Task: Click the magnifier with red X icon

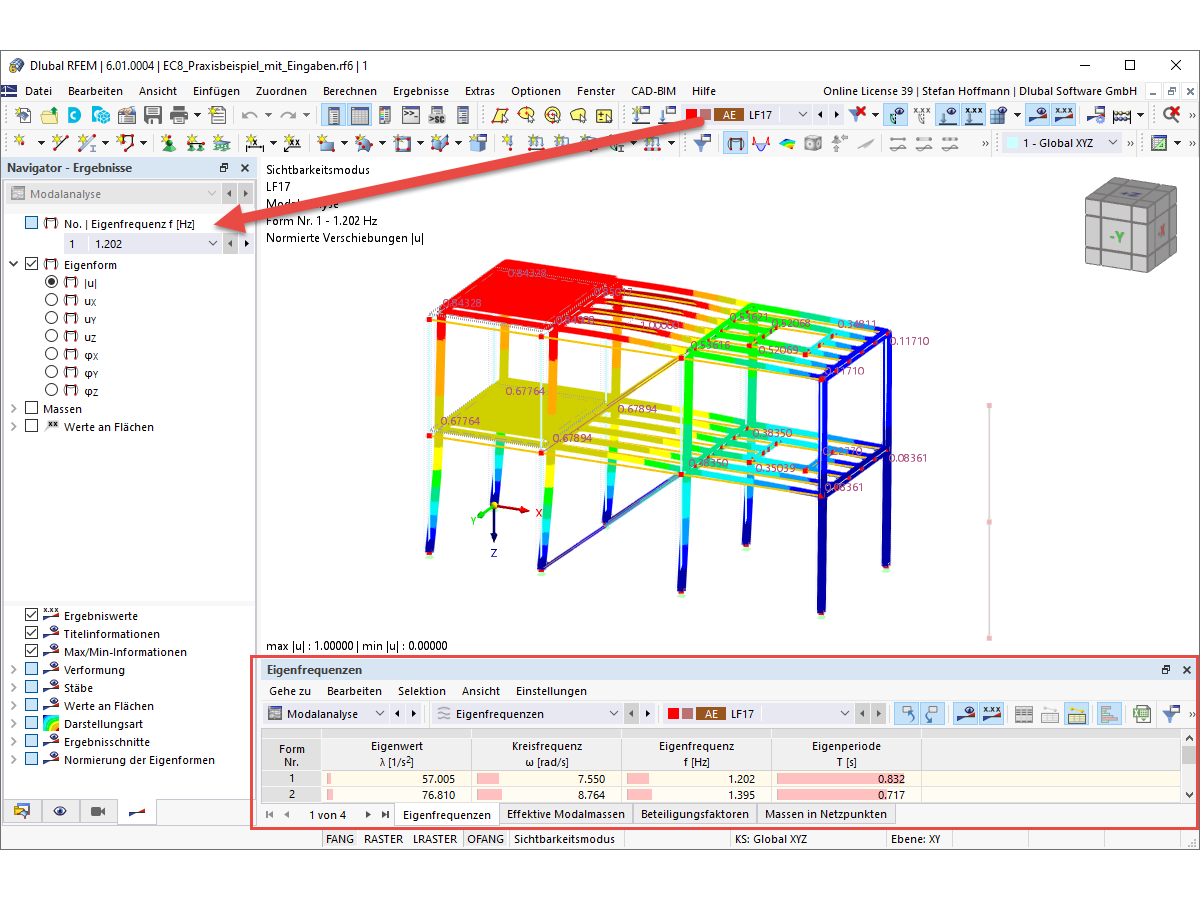Action: click(1172, 115)
